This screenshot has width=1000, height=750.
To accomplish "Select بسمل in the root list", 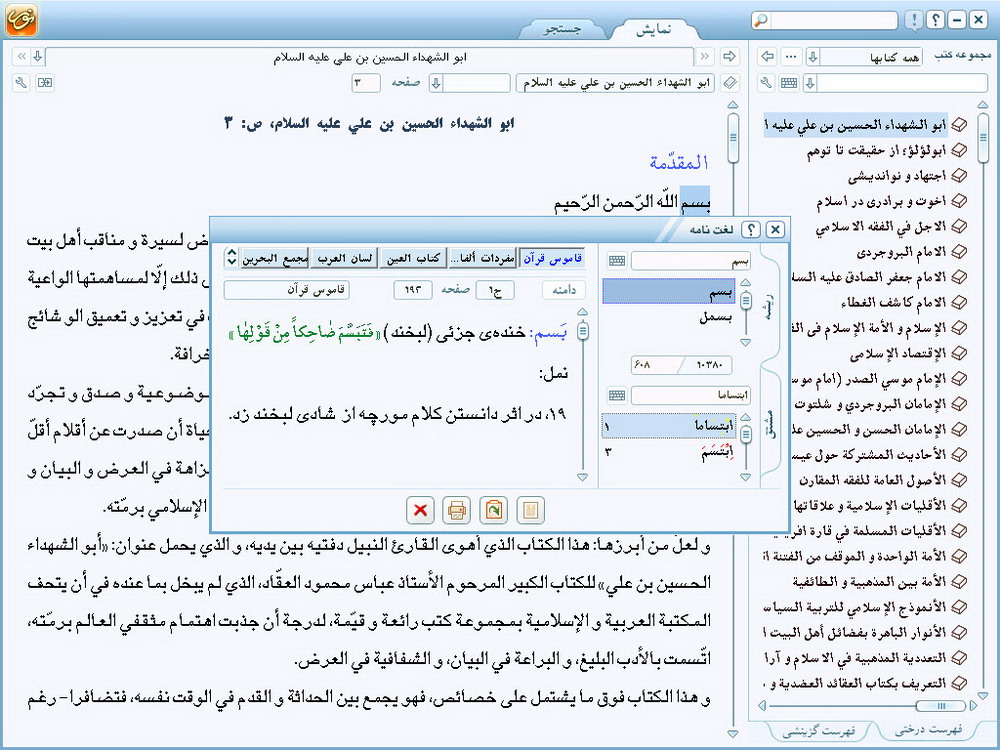I will [716, 317].
